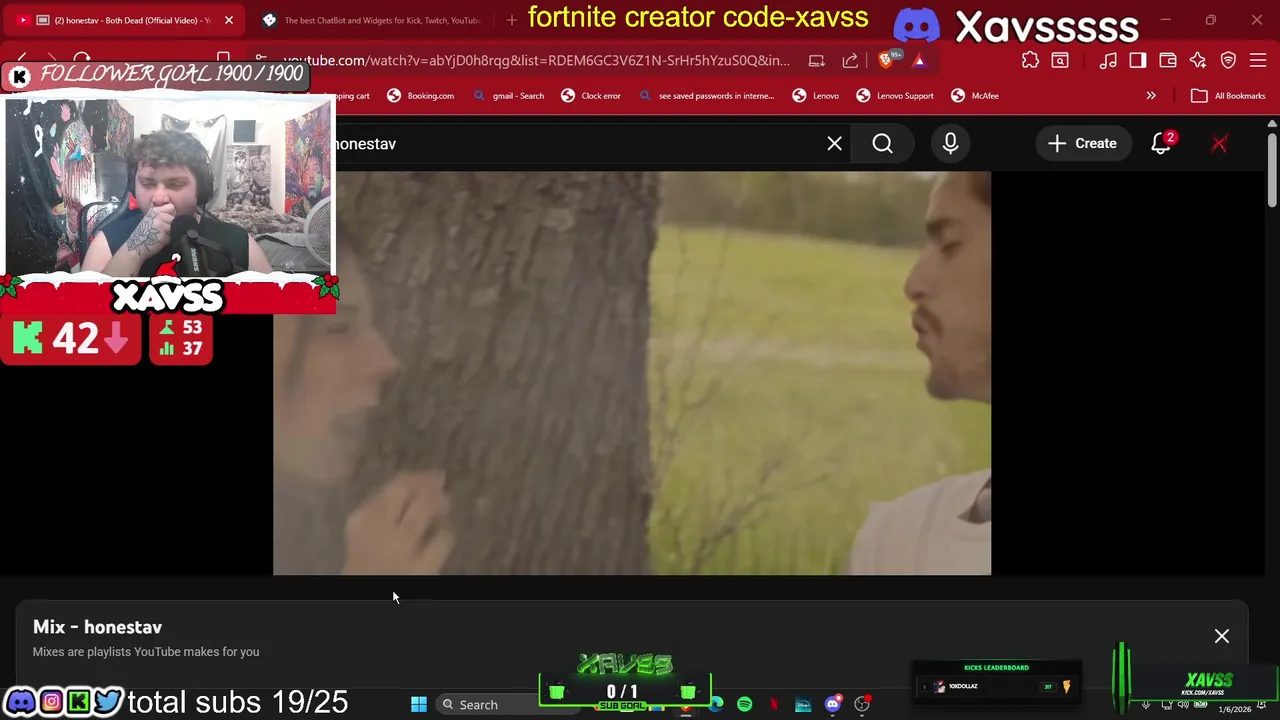
Task: Toggle the browser sidebar panel
Action: [1138, 60]
